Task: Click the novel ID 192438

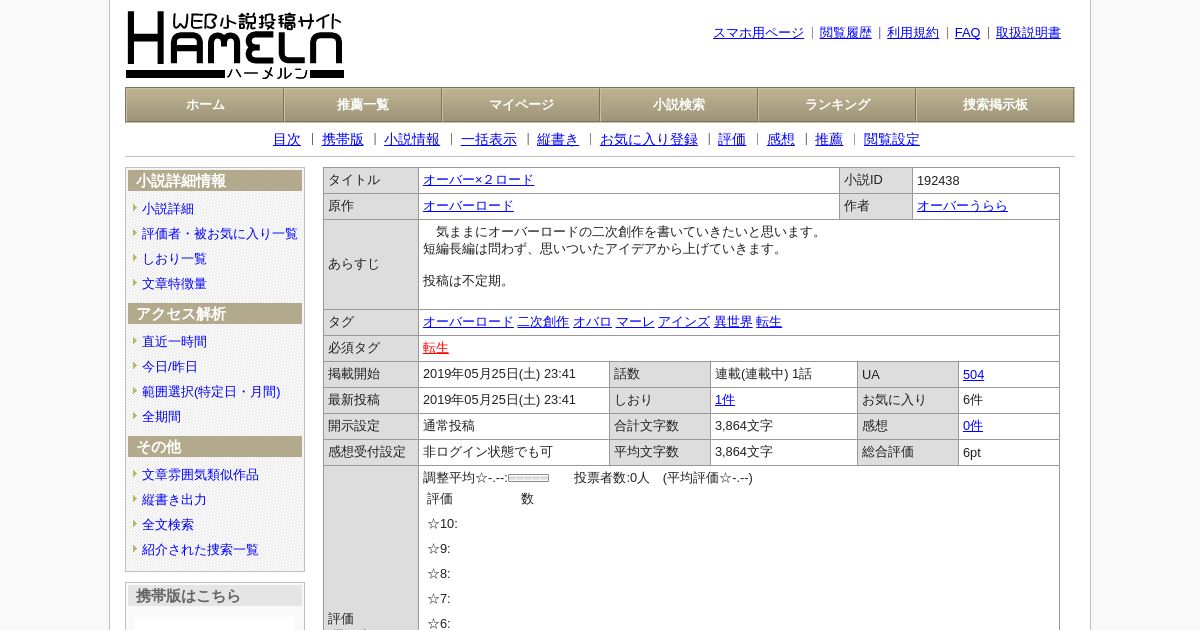Action: 938,181
